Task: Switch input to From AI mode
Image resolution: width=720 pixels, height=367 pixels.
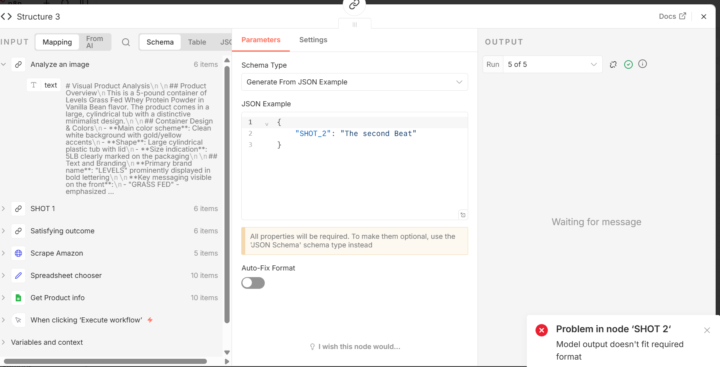Action: 95,42
